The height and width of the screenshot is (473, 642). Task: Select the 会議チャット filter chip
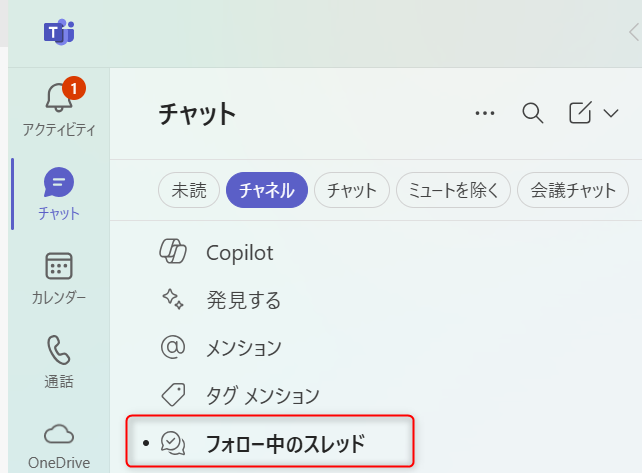573,190
